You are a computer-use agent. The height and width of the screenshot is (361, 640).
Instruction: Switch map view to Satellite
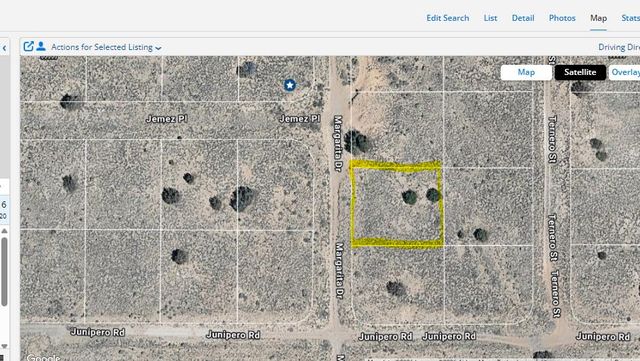pos(580,72)
